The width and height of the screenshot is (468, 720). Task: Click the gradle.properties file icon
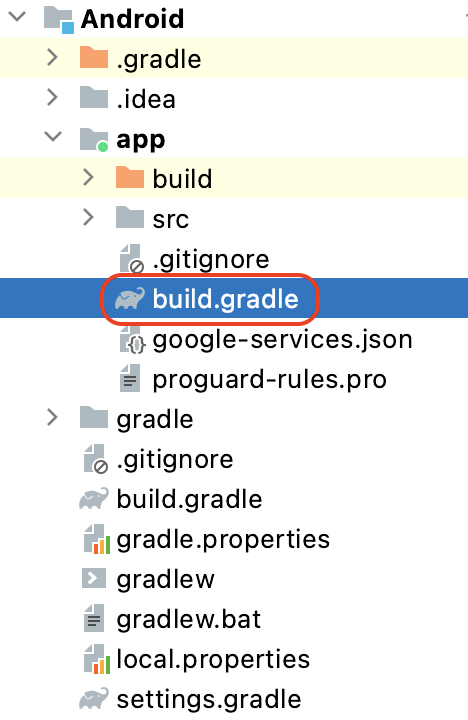[96, 539]
